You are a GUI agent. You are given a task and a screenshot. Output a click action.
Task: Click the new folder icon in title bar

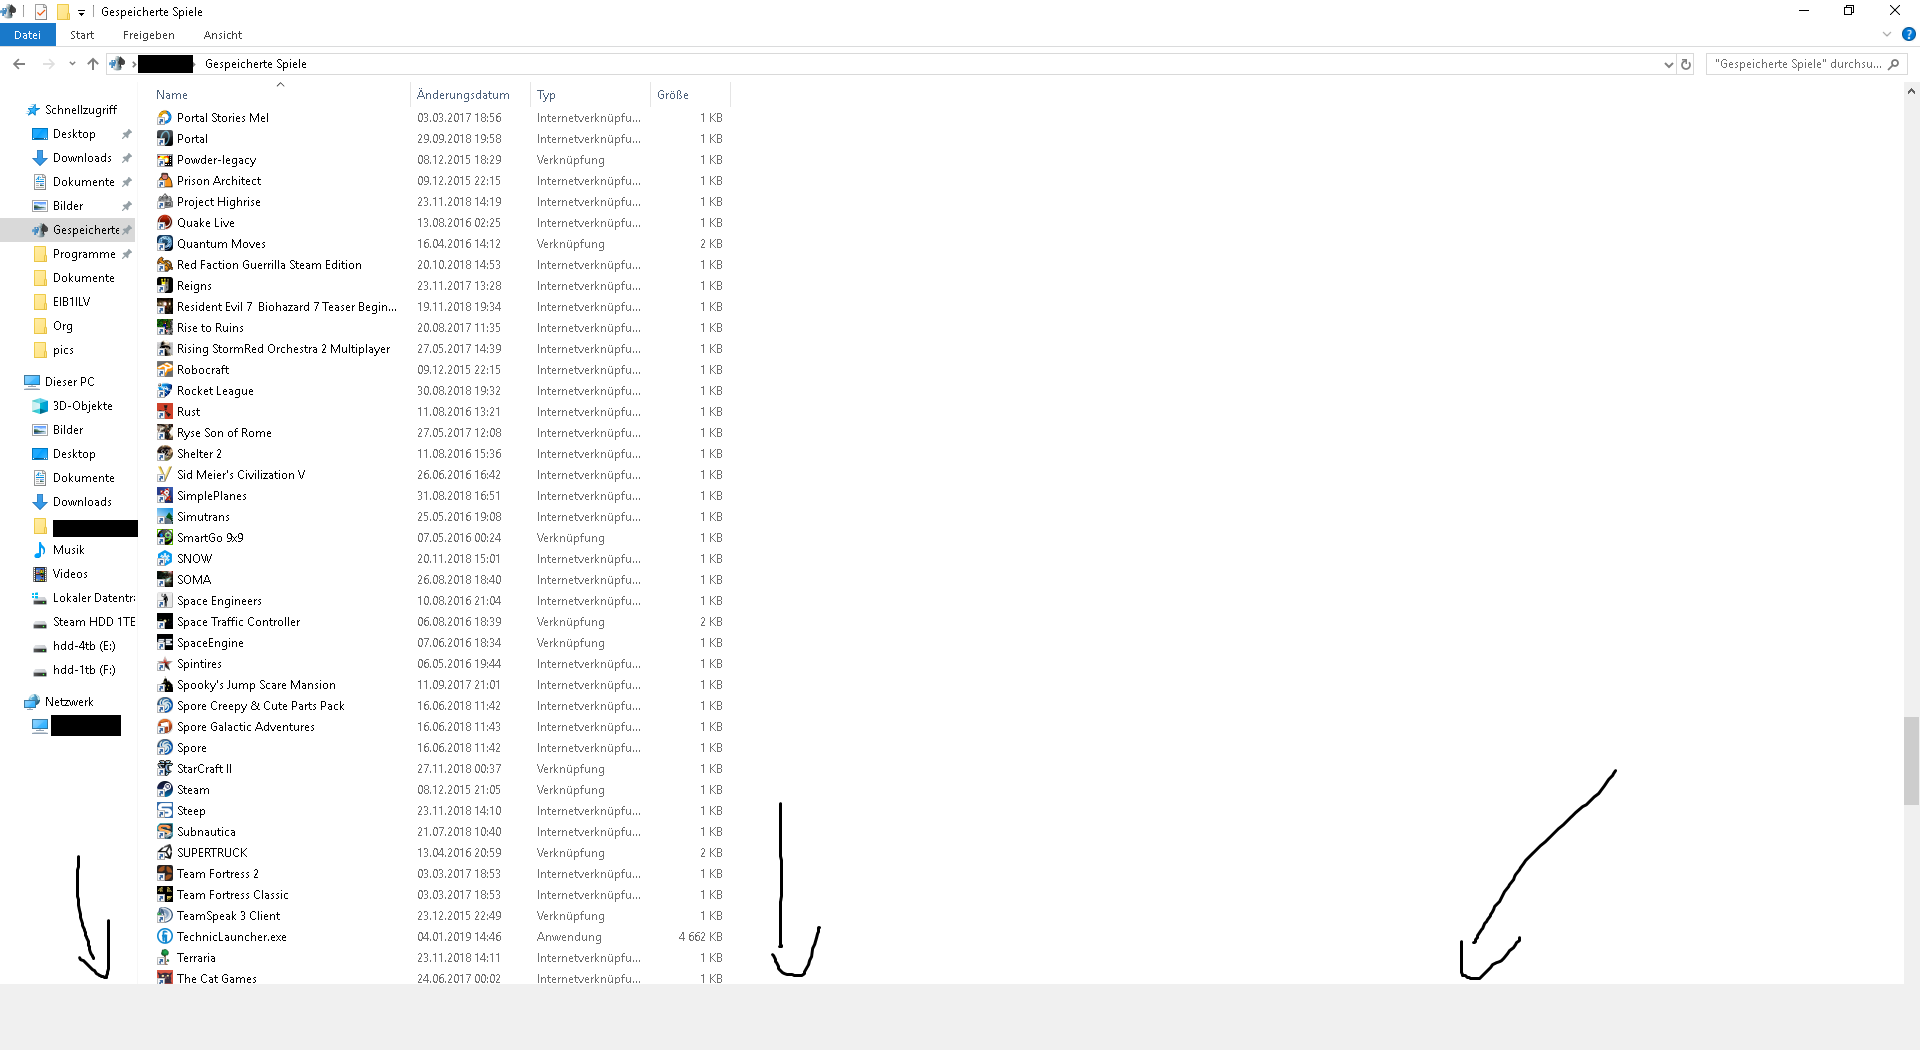coord(63,12)
